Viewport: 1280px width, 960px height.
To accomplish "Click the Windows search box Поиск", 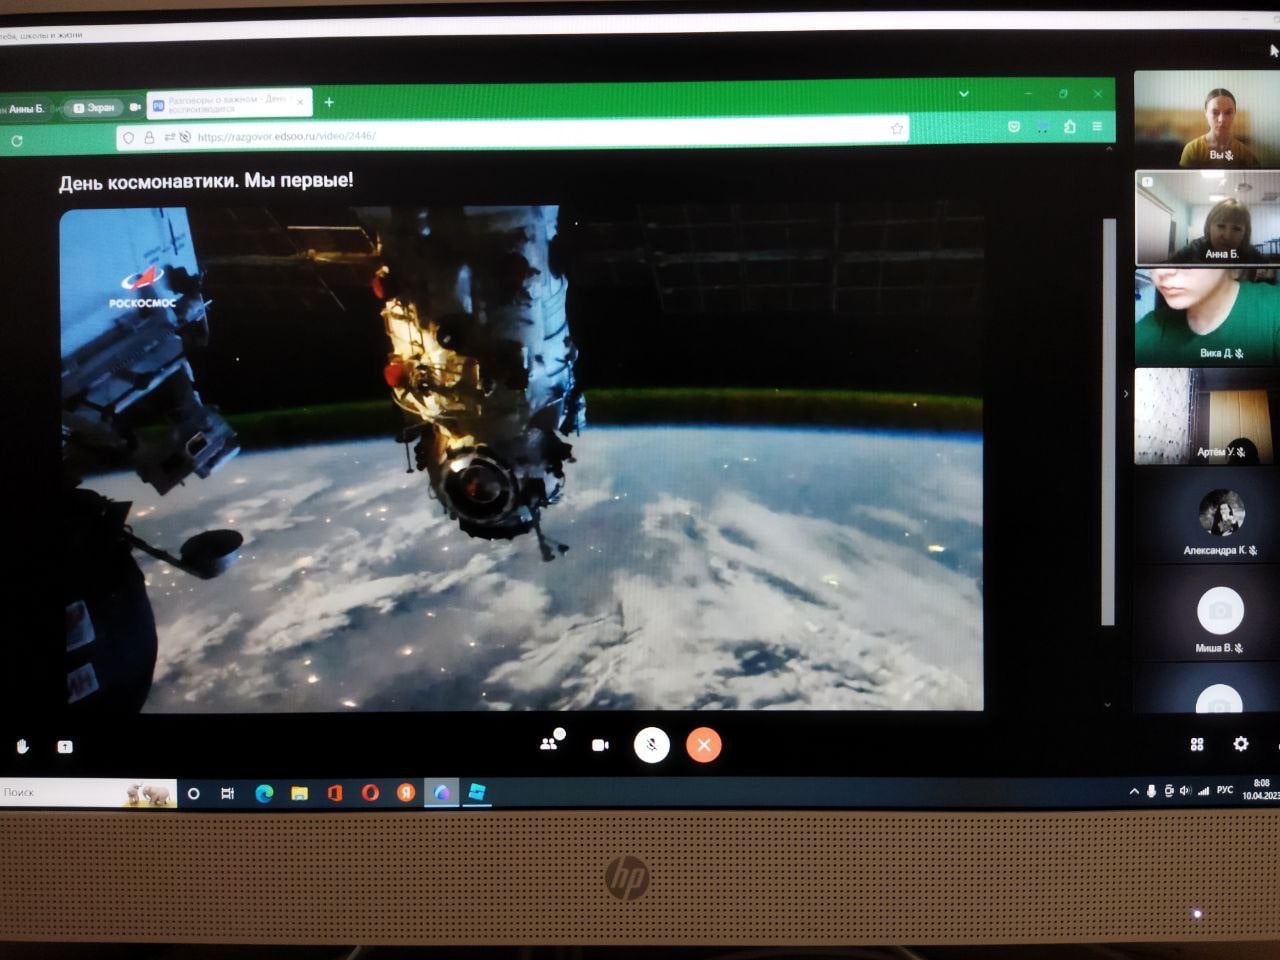I will click(x=88, y=792).
